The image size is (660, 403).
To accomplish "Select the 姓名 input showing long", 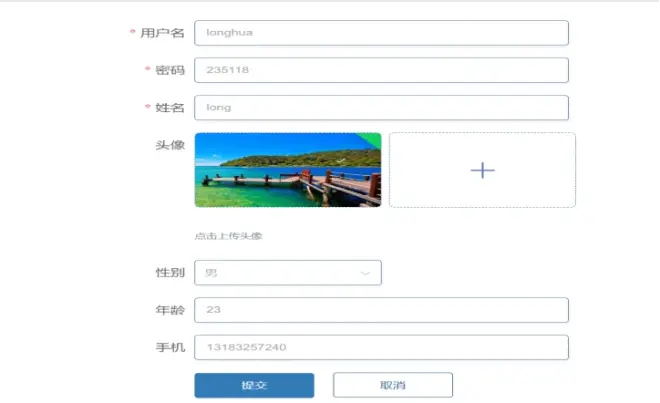I will coord(381,107).
